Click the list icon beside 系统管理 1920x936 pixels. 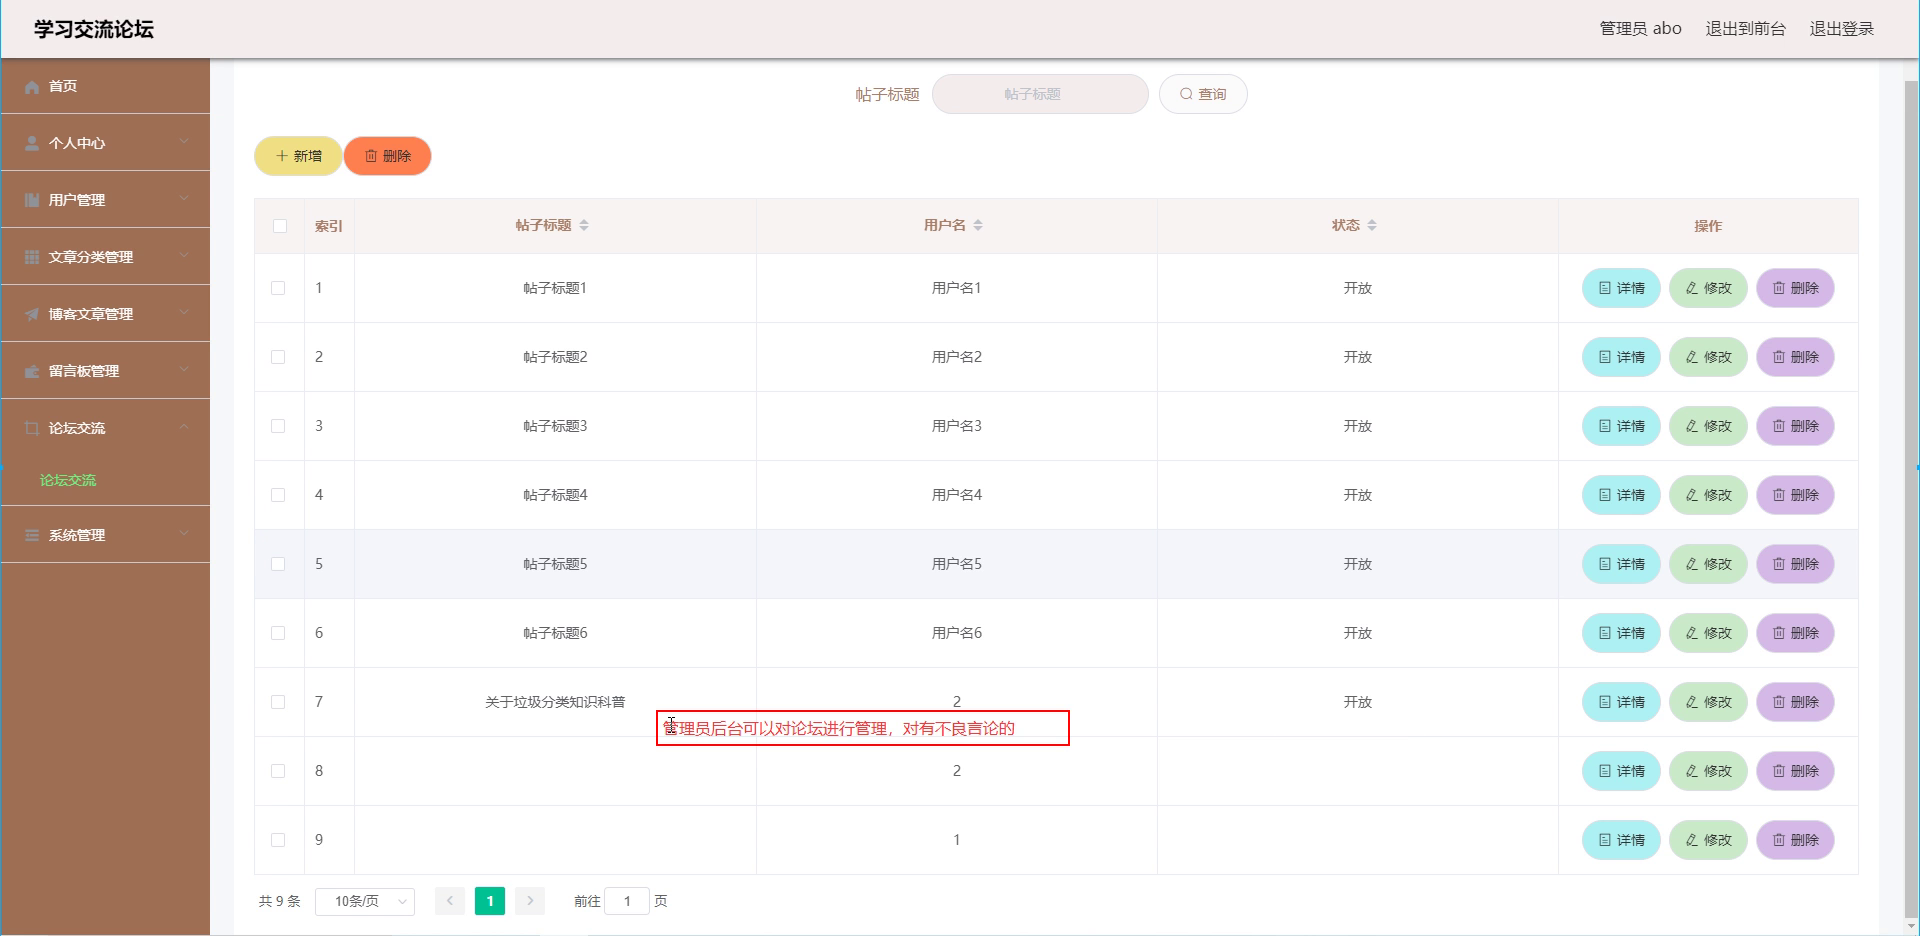coord(32,536)
